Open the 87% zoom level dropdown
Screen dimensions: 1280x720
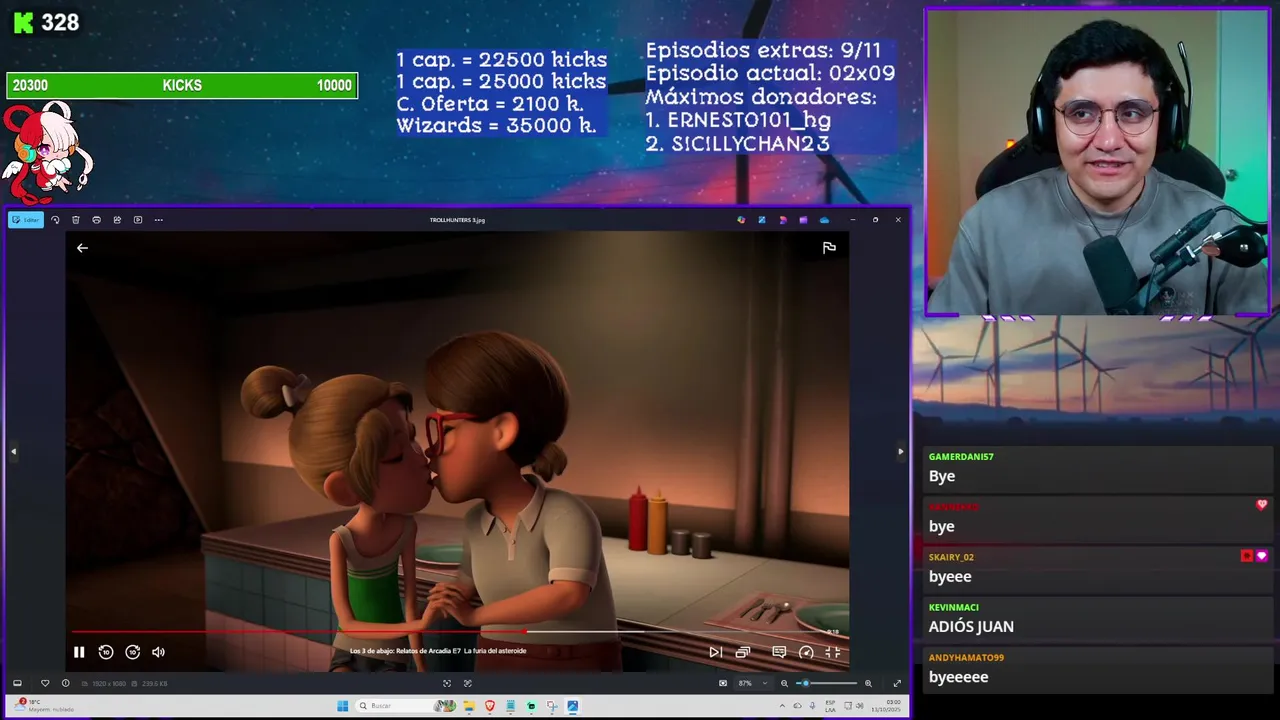click(753, 683)
